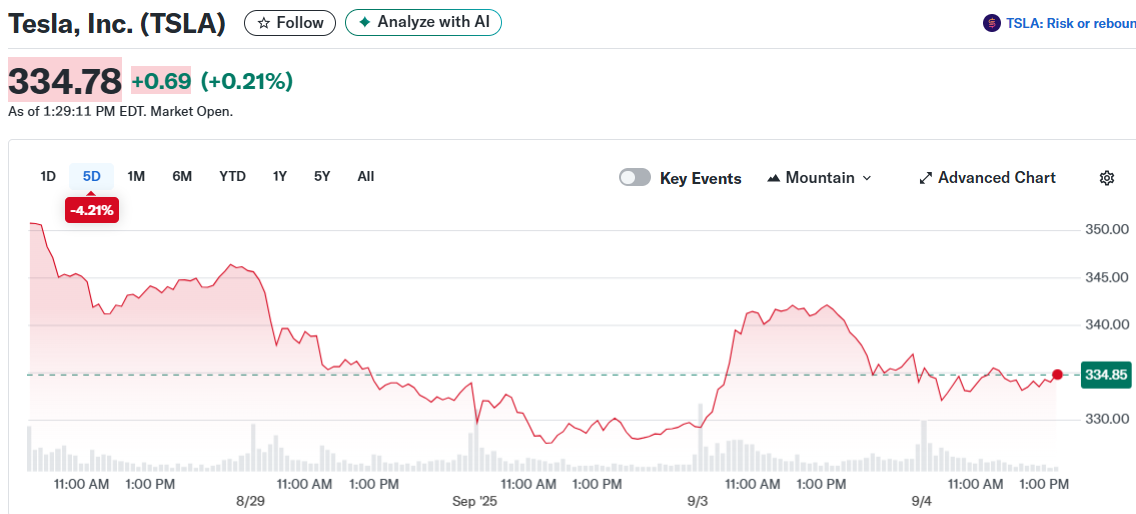
Task: Select the All range tab
Action: pyautogui.click(x=366, y=176)
